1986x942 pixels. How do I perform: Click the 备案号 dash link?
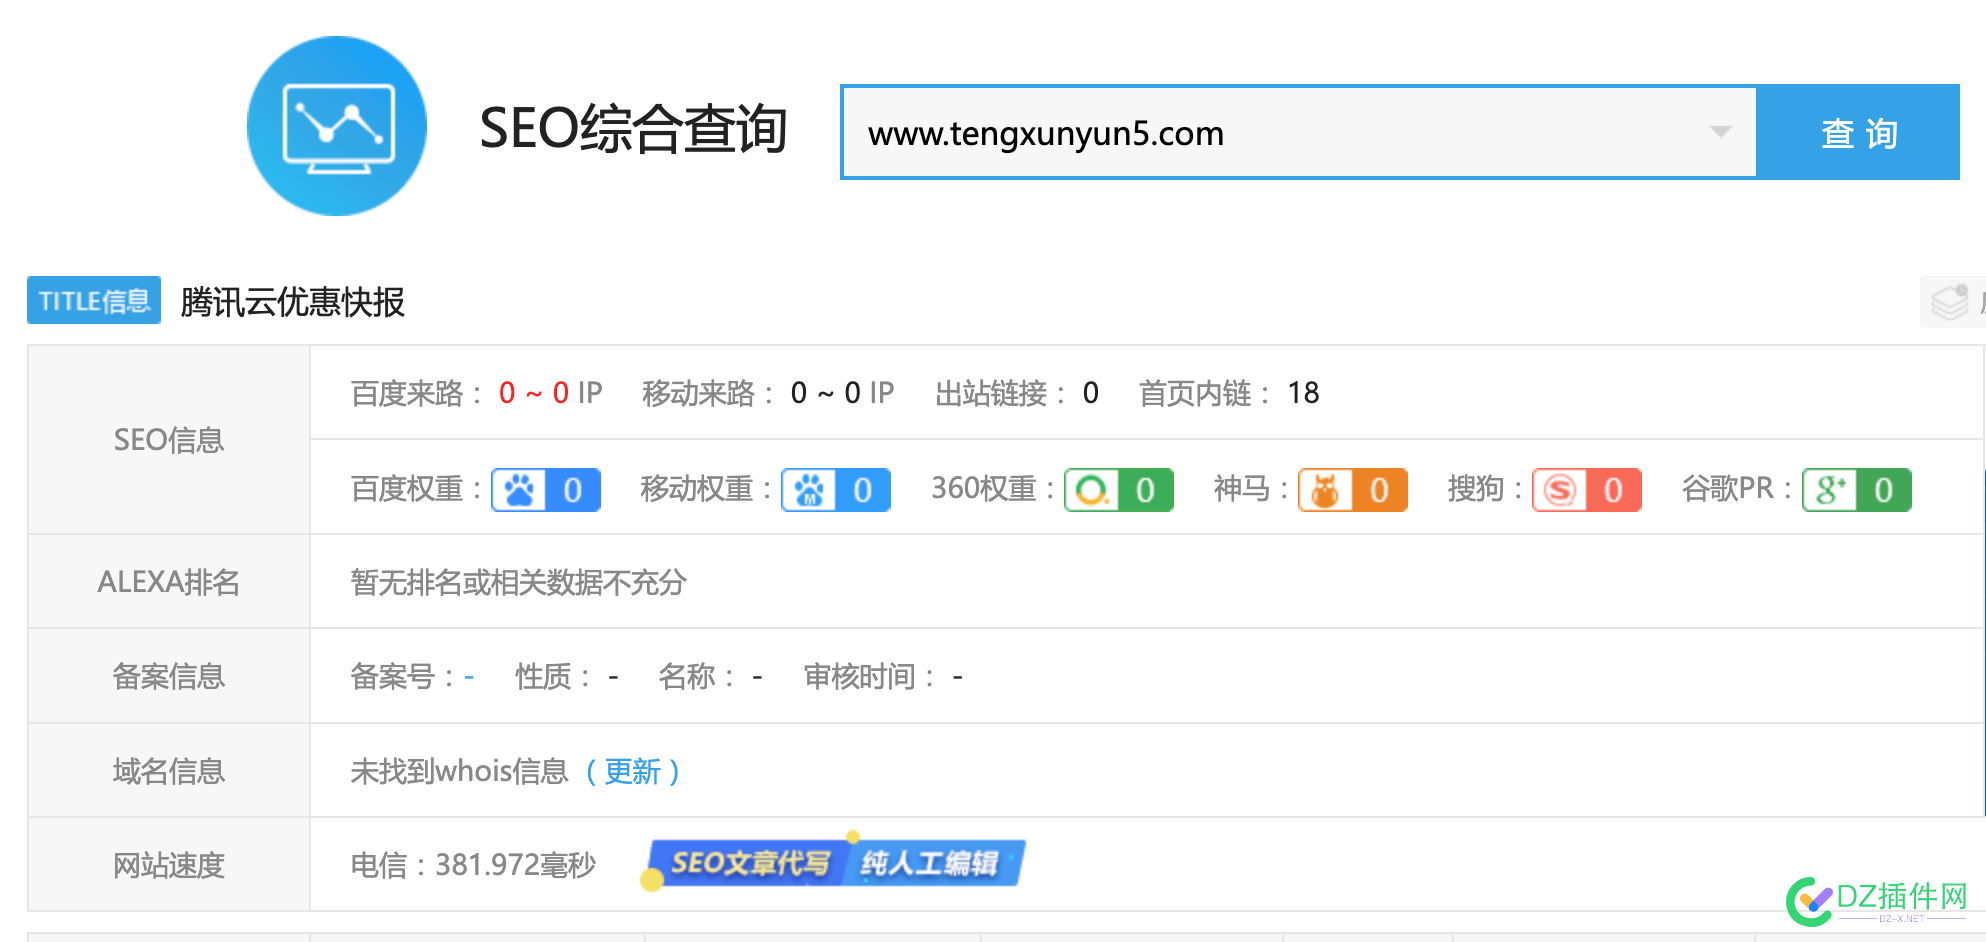[x=469, y=677]
